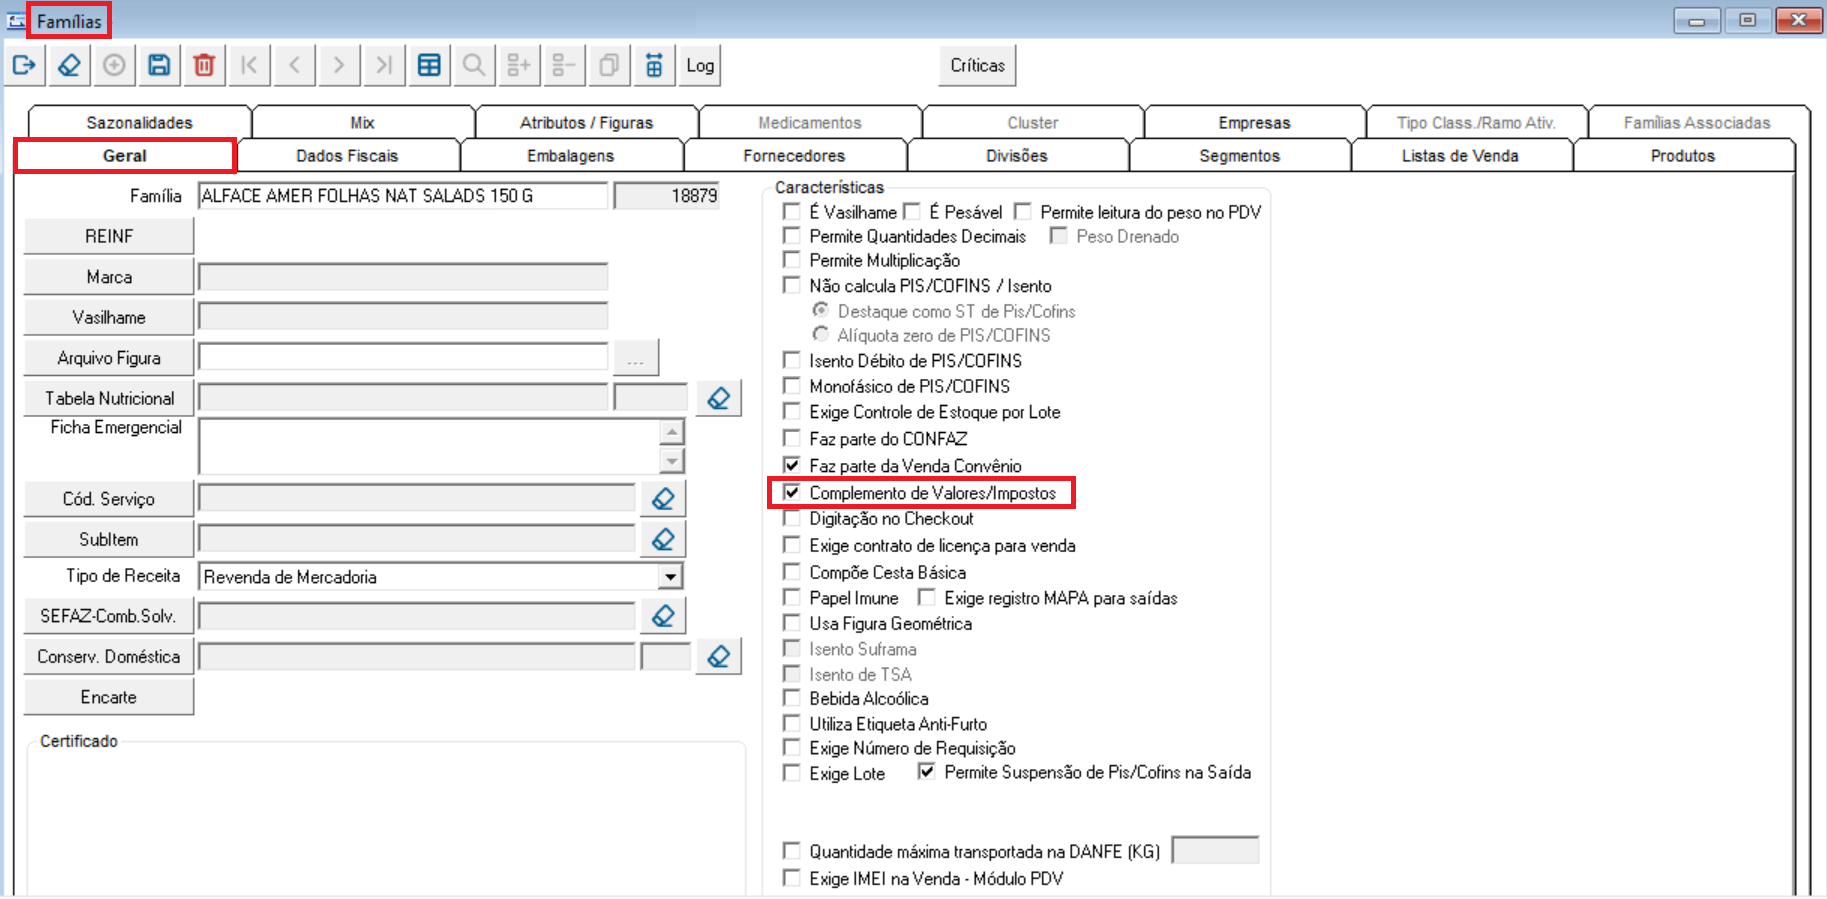The width and height of the screenshot is (1827, 899).
Task: Clear the Tabela Nutricional field with eraser icon
Action: pos(718,398)
